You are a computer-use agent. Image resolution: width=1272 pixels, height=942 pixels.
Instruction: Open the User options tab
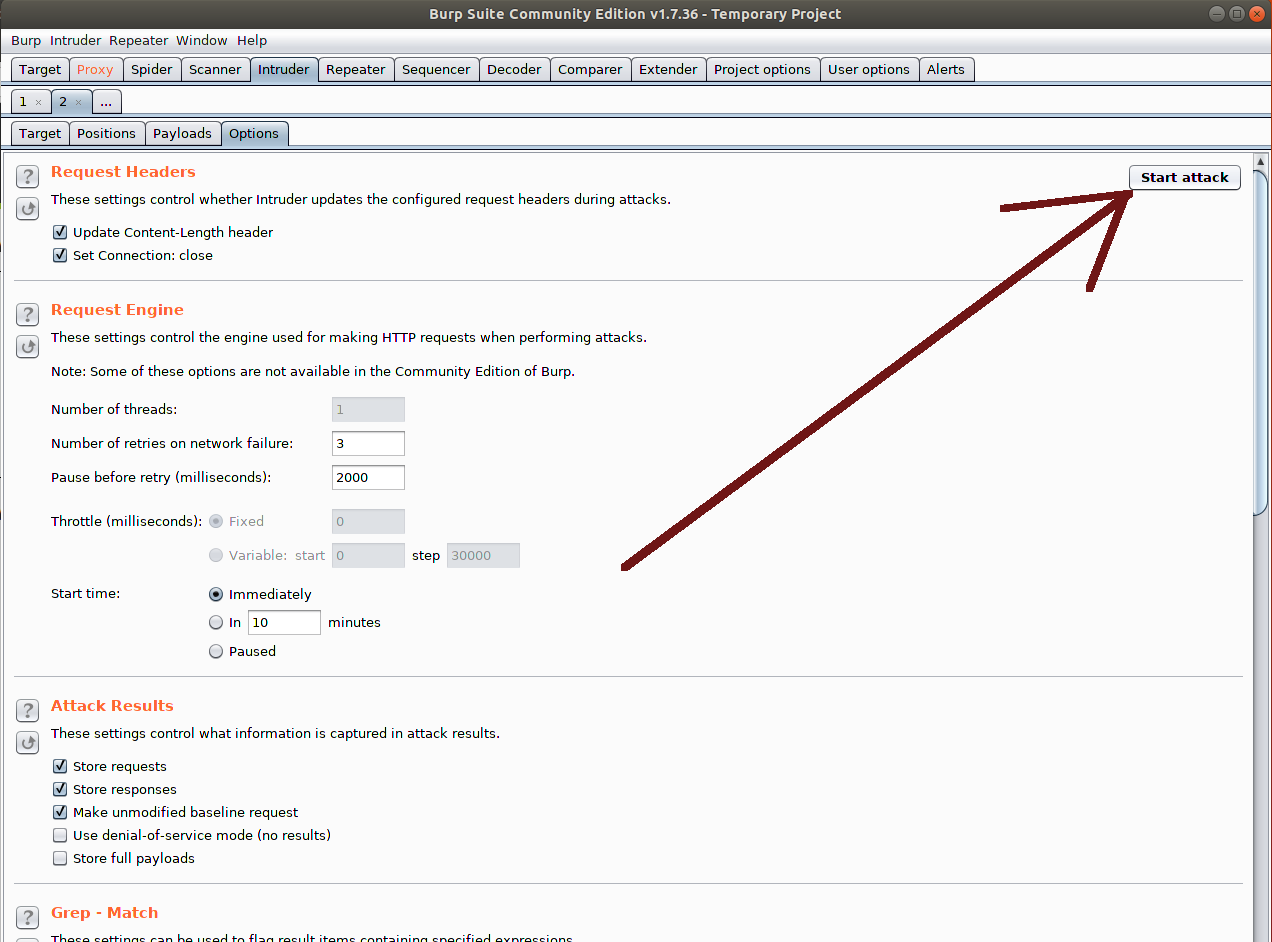(x=869, y=69)
